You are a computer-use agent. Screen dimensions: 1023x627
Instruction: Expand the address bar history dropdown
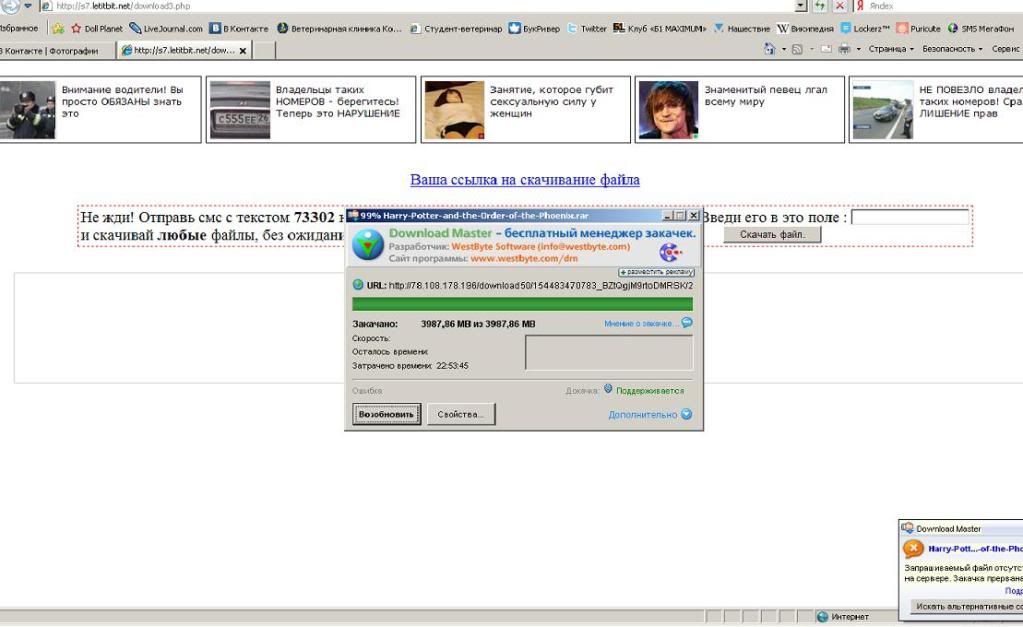click(x=801, y=6)
